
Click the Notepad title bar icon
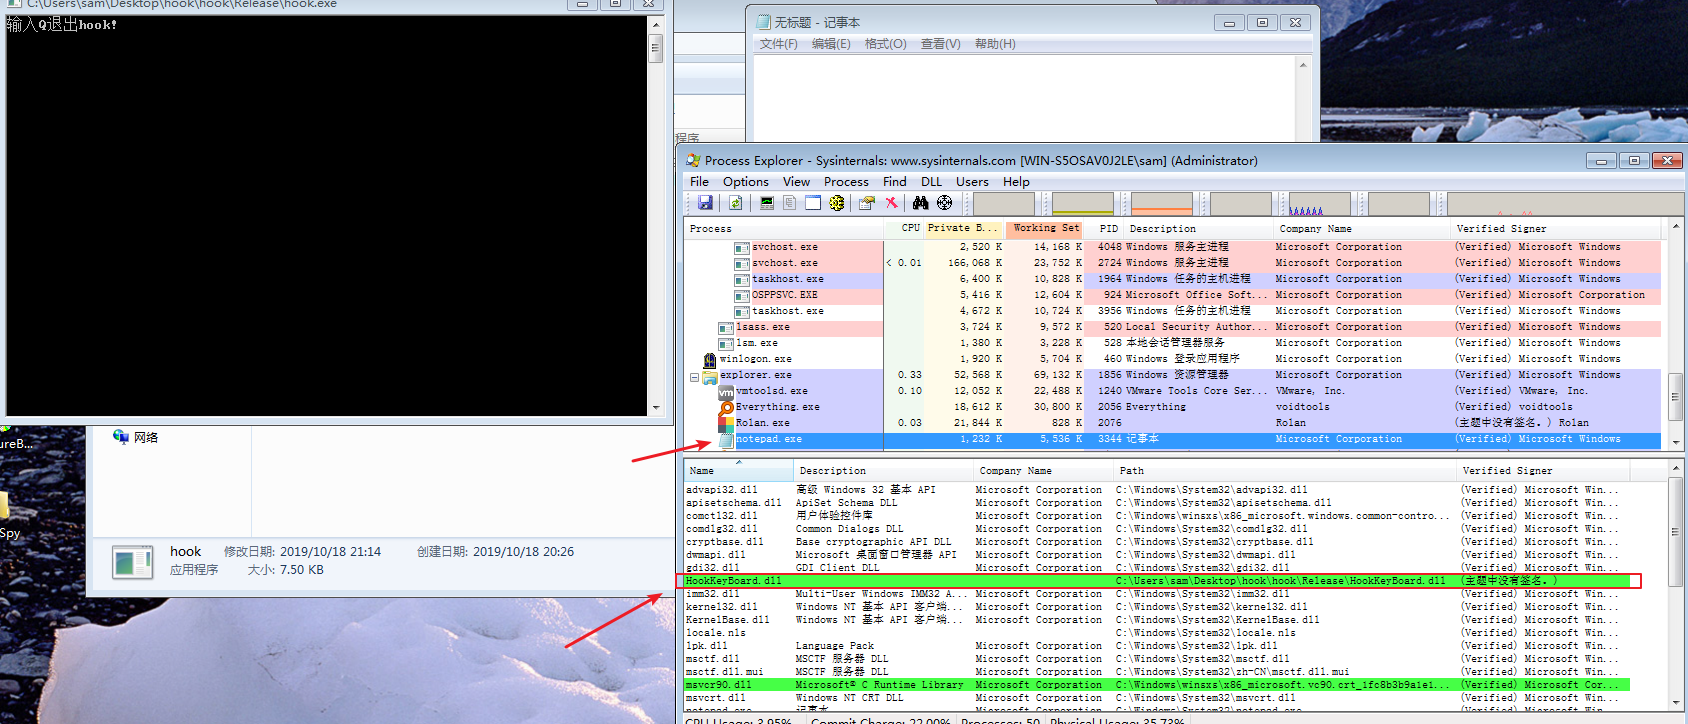tap(763, 22)
